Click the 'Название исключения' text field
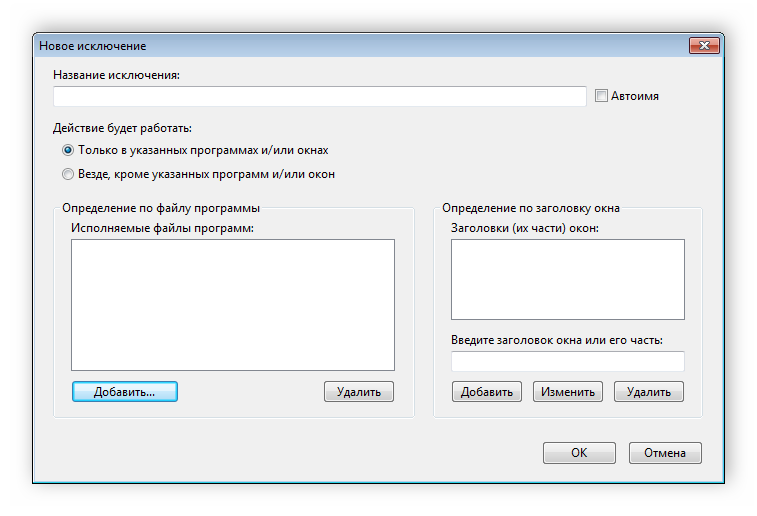This screenshot has height=516, width=757. click(x=319, y=96)
